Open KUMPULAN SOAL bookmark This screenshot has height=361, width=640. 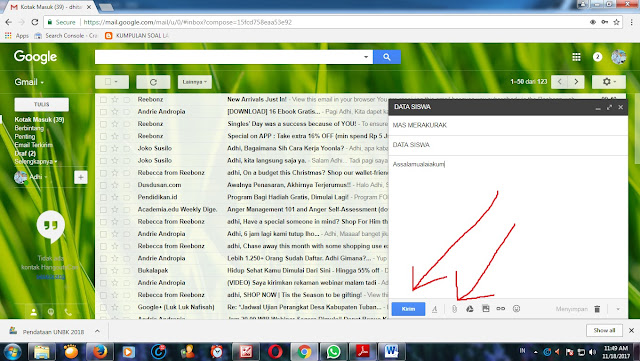pos(137,36)
